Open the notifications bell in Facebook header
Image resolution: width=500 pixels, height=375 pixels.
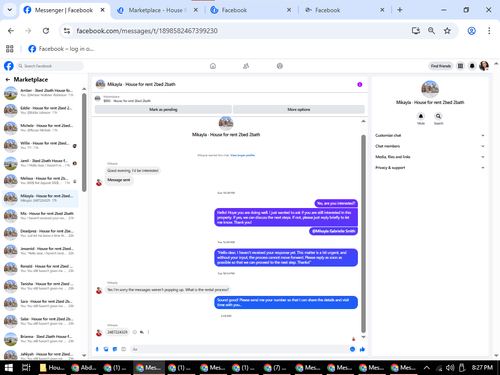[472, 66]
